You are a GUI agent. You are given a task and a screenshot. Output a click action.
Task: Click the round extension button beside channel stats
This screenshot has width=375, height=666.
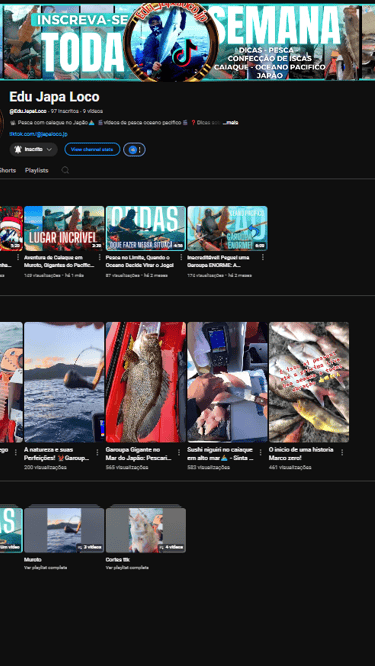click(x=134, y=150)
